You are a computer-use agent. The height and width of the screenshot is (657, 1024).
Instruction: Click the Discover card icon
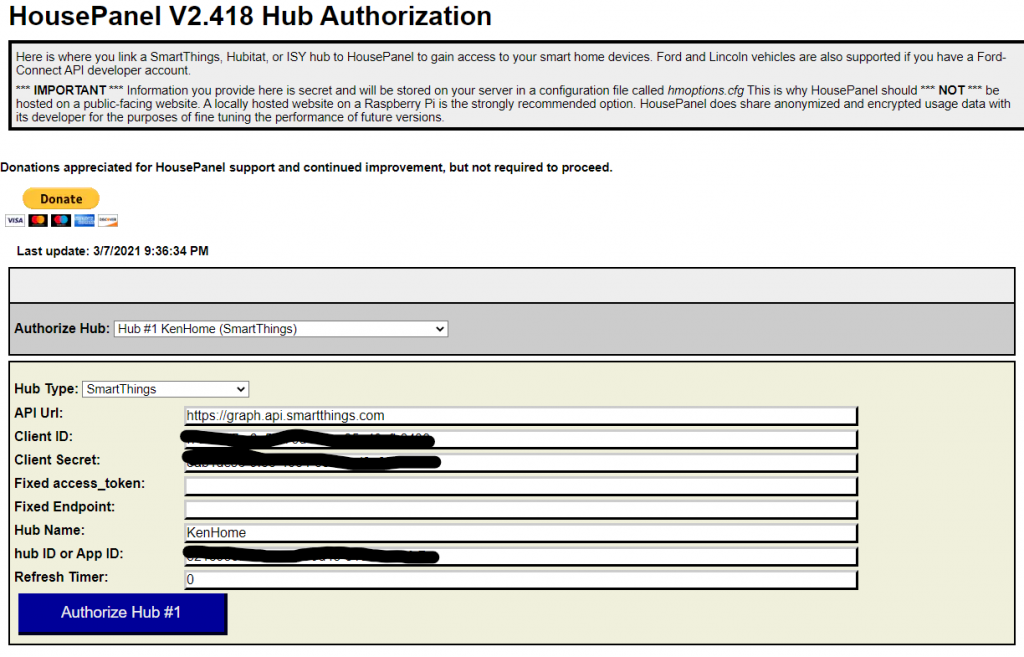point(108,221)
